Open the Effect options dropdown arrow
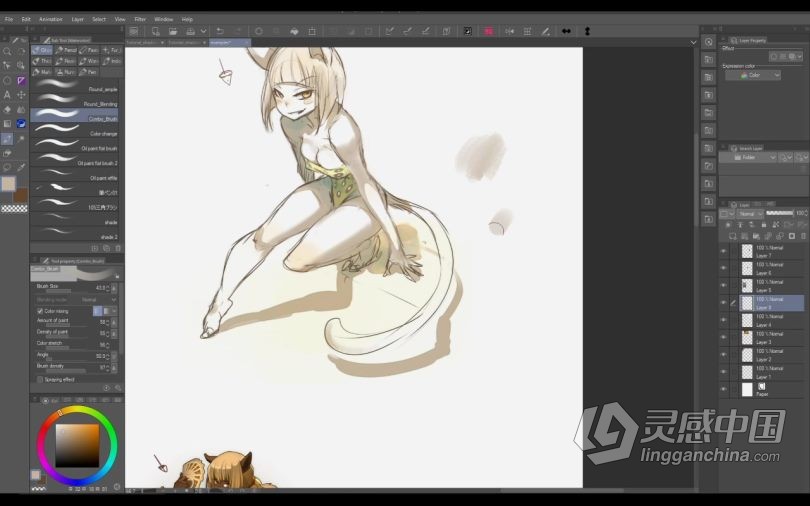Viewport: 810px width, 506px height. click(802, 57)
